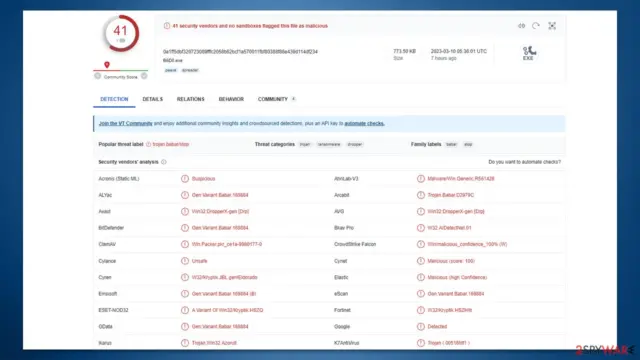This screenshot has height=360, width=640.
Task: Click the reanalyze refresh icon
Action: click(536, 26)
